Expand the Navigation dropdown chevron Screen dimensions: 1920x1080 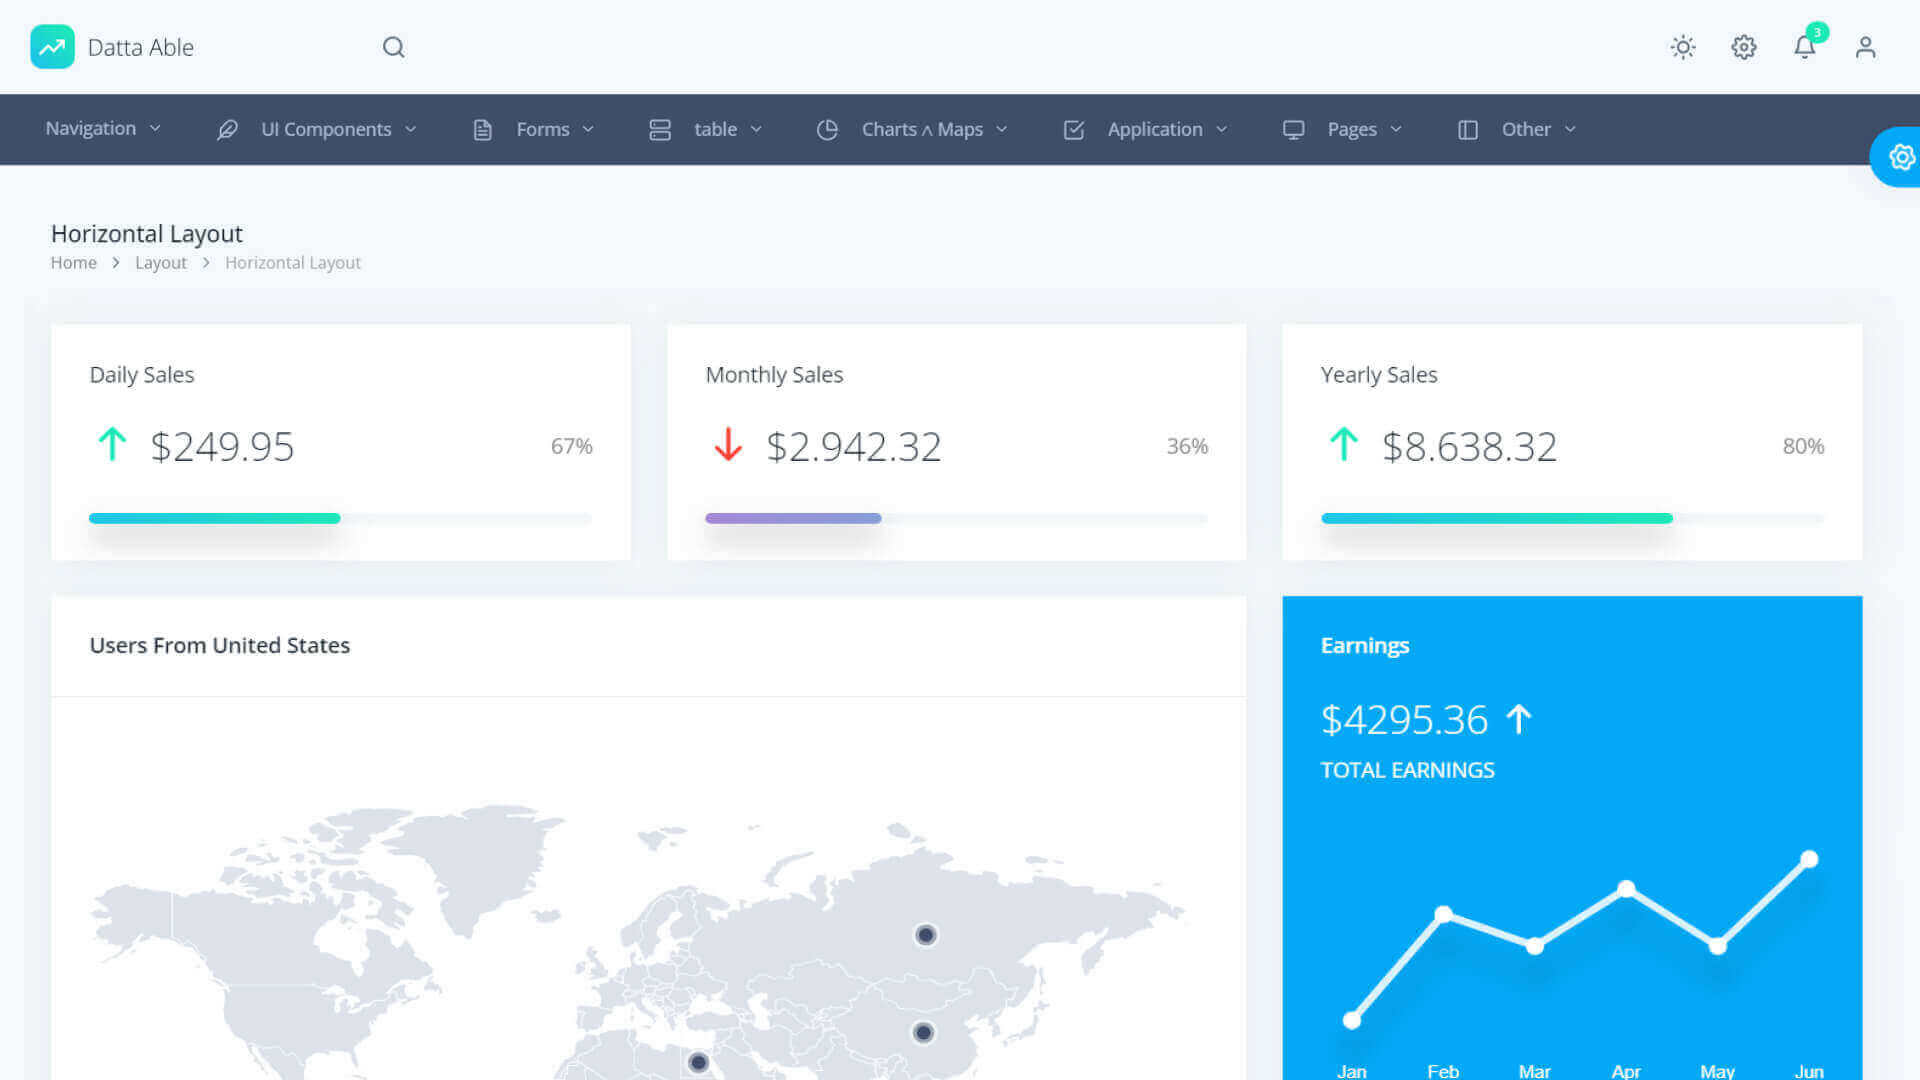[x=155, y=129]
